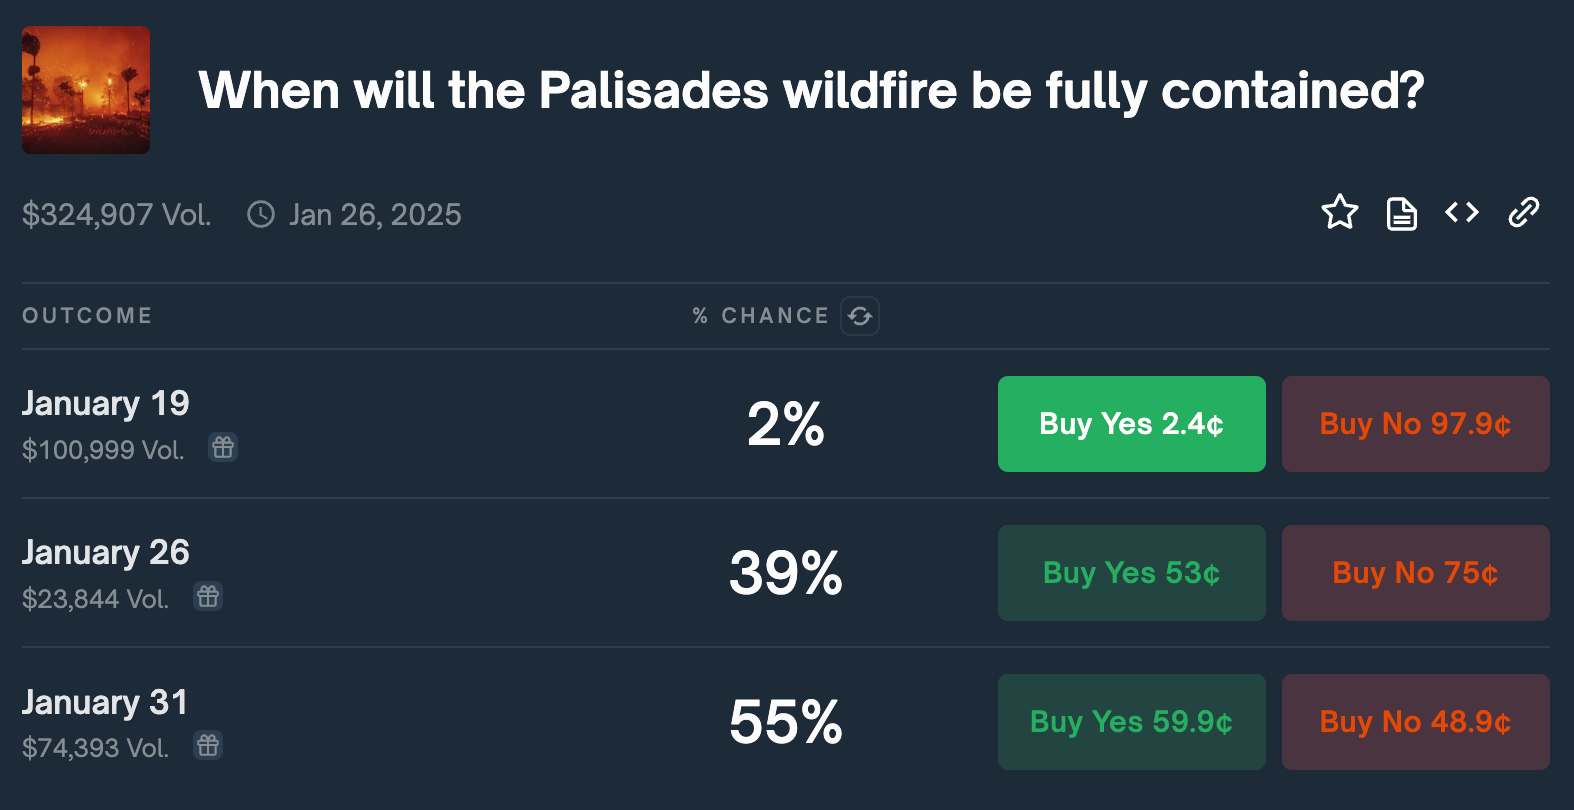This screenshot has width=1574, height=810.
Task: Copy the market link icon
Action: click(x=1523, y=212)
